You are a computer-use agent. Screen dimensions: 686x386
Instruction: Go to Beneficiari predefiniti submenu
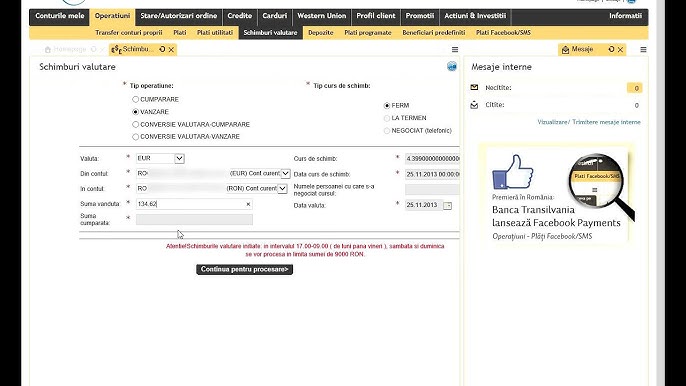point(434,33)
